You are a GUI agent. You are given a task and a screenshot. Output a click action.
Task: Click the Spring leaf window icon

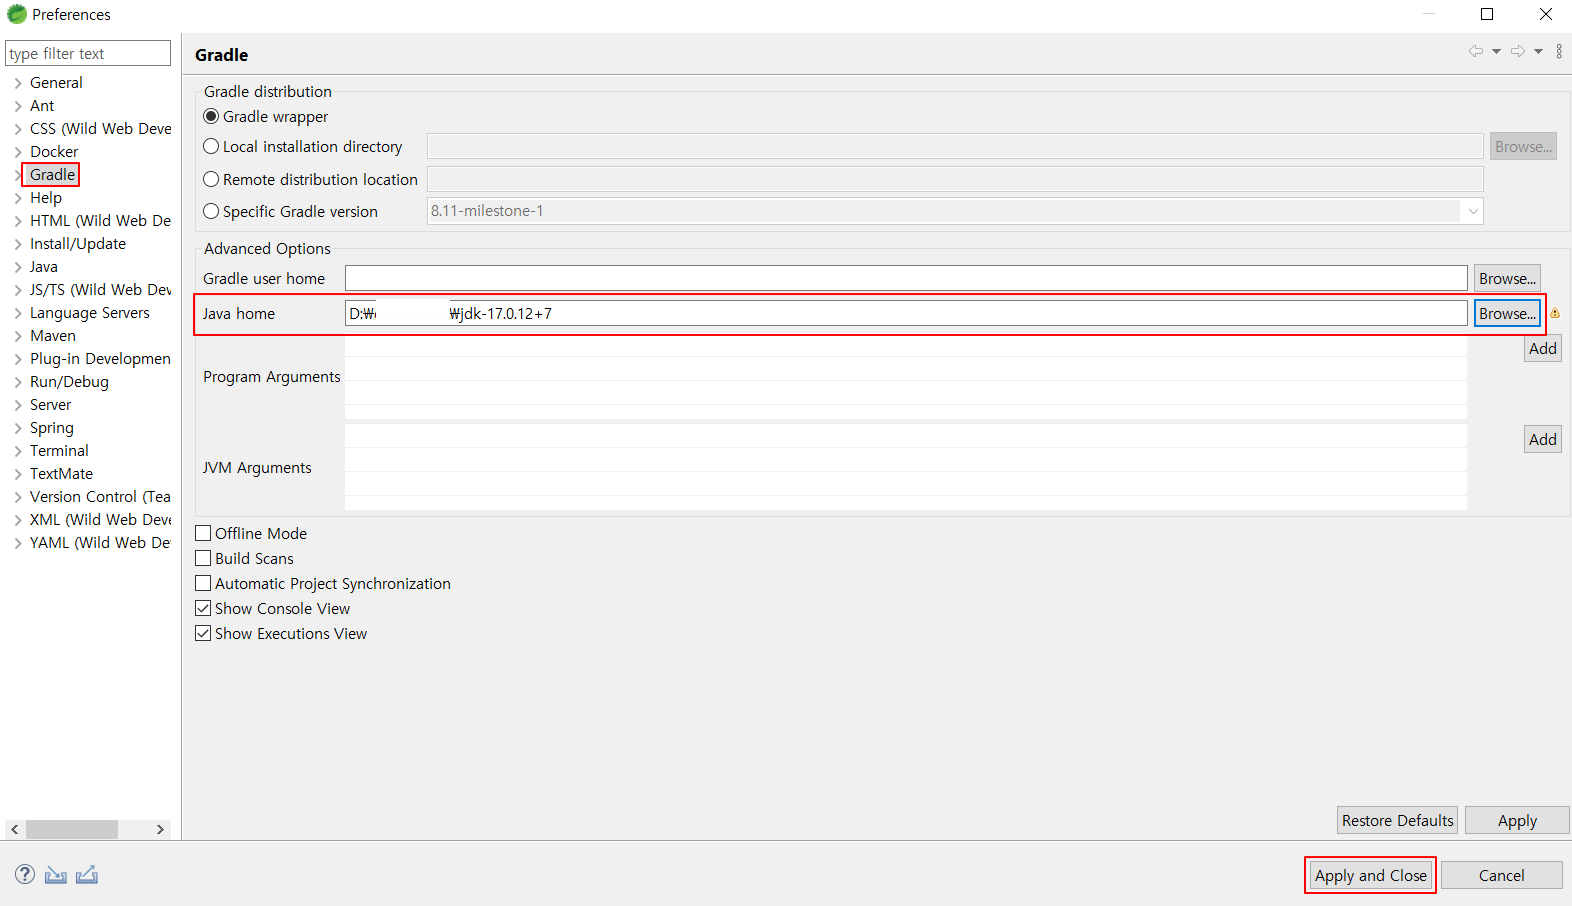pos(16,14)
